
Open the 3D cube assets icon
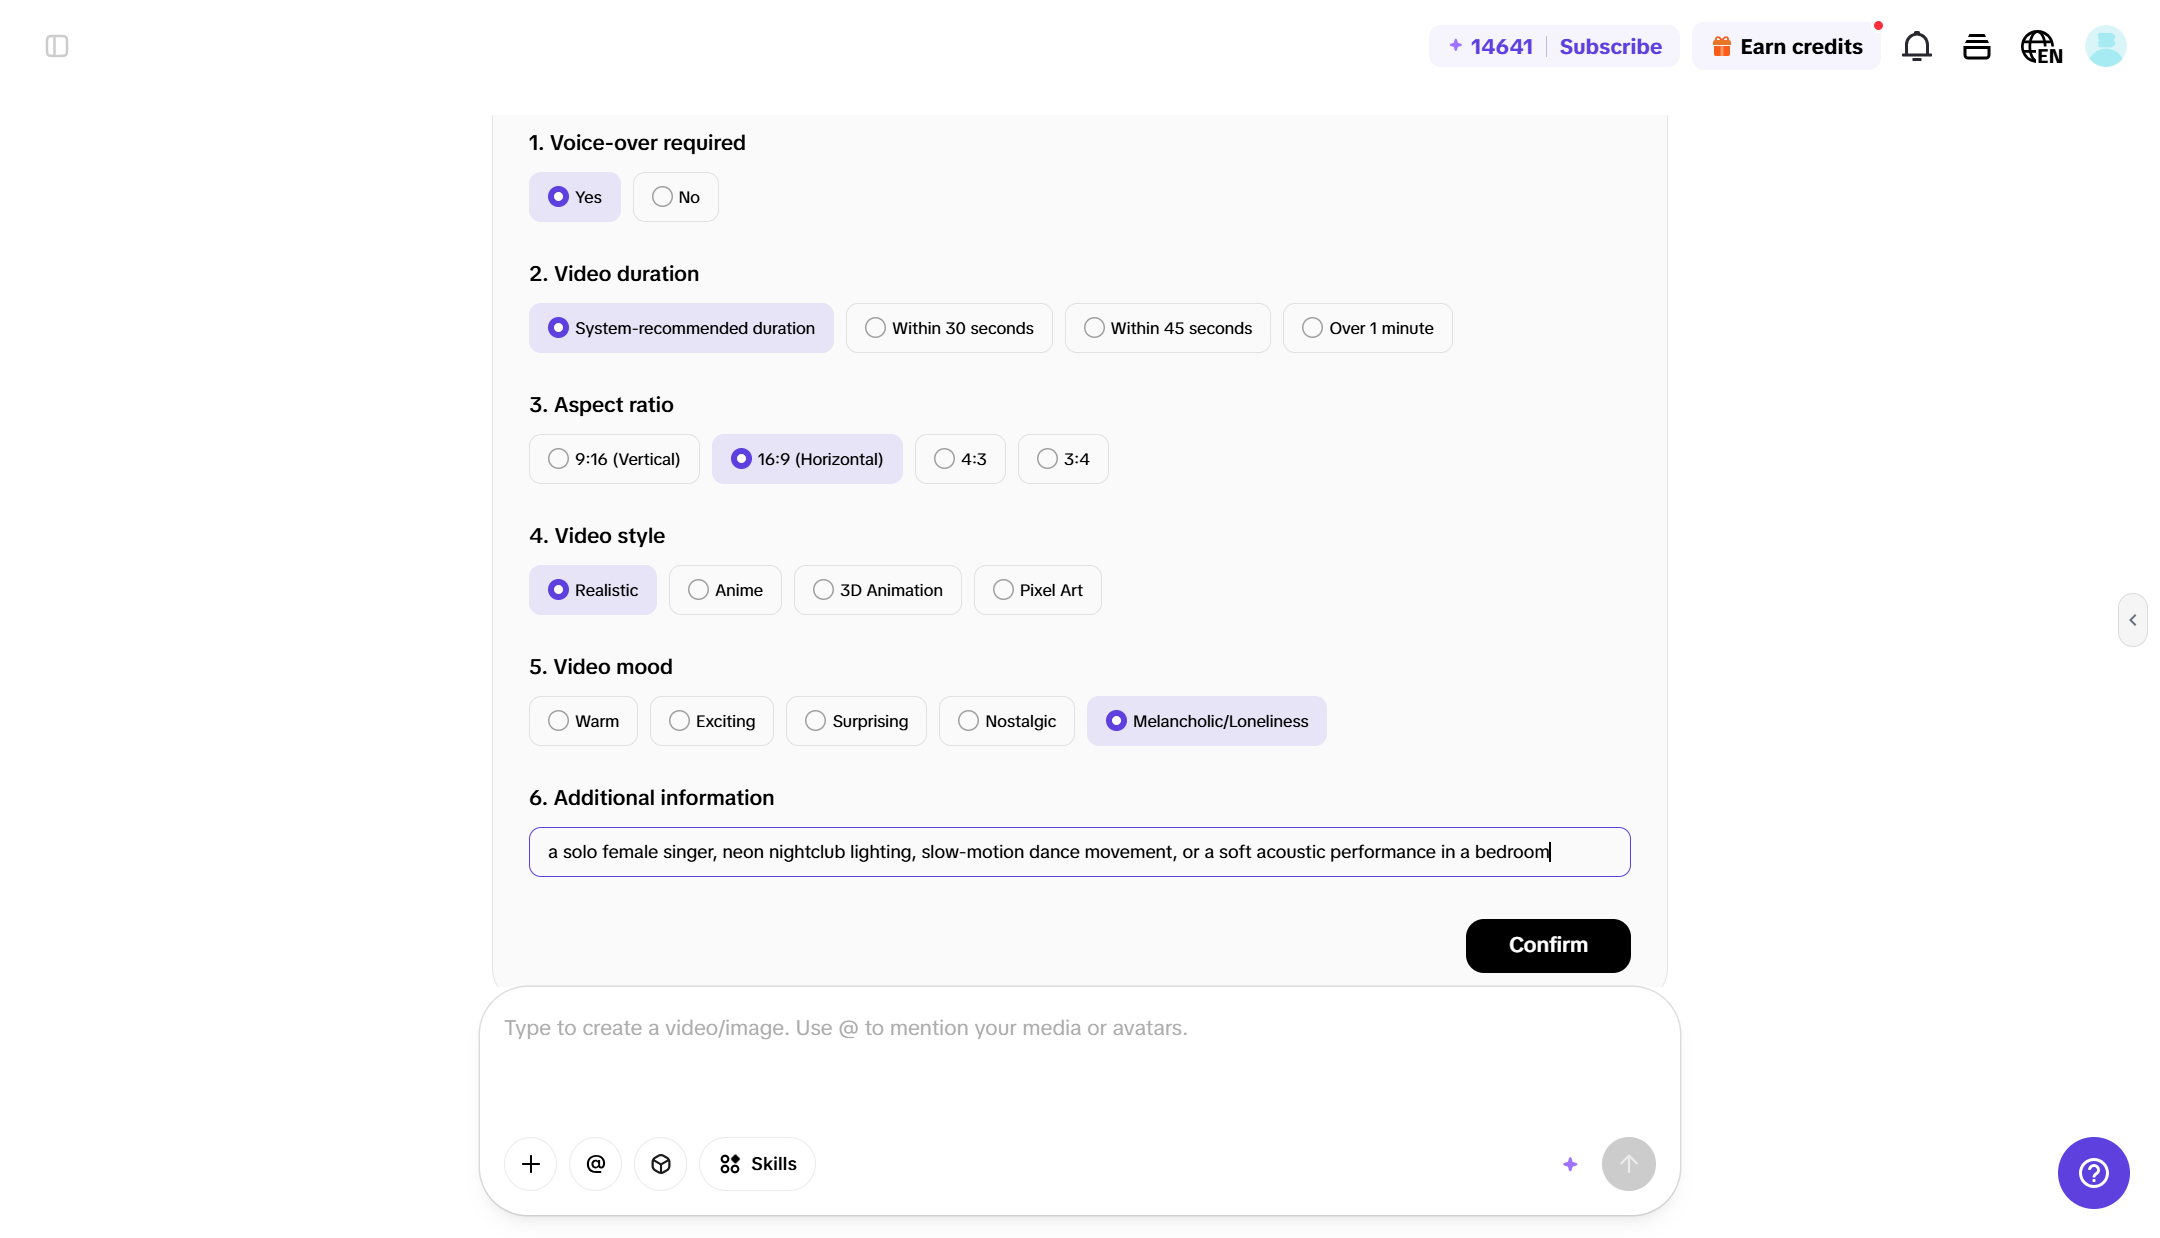click(661, 1164)
